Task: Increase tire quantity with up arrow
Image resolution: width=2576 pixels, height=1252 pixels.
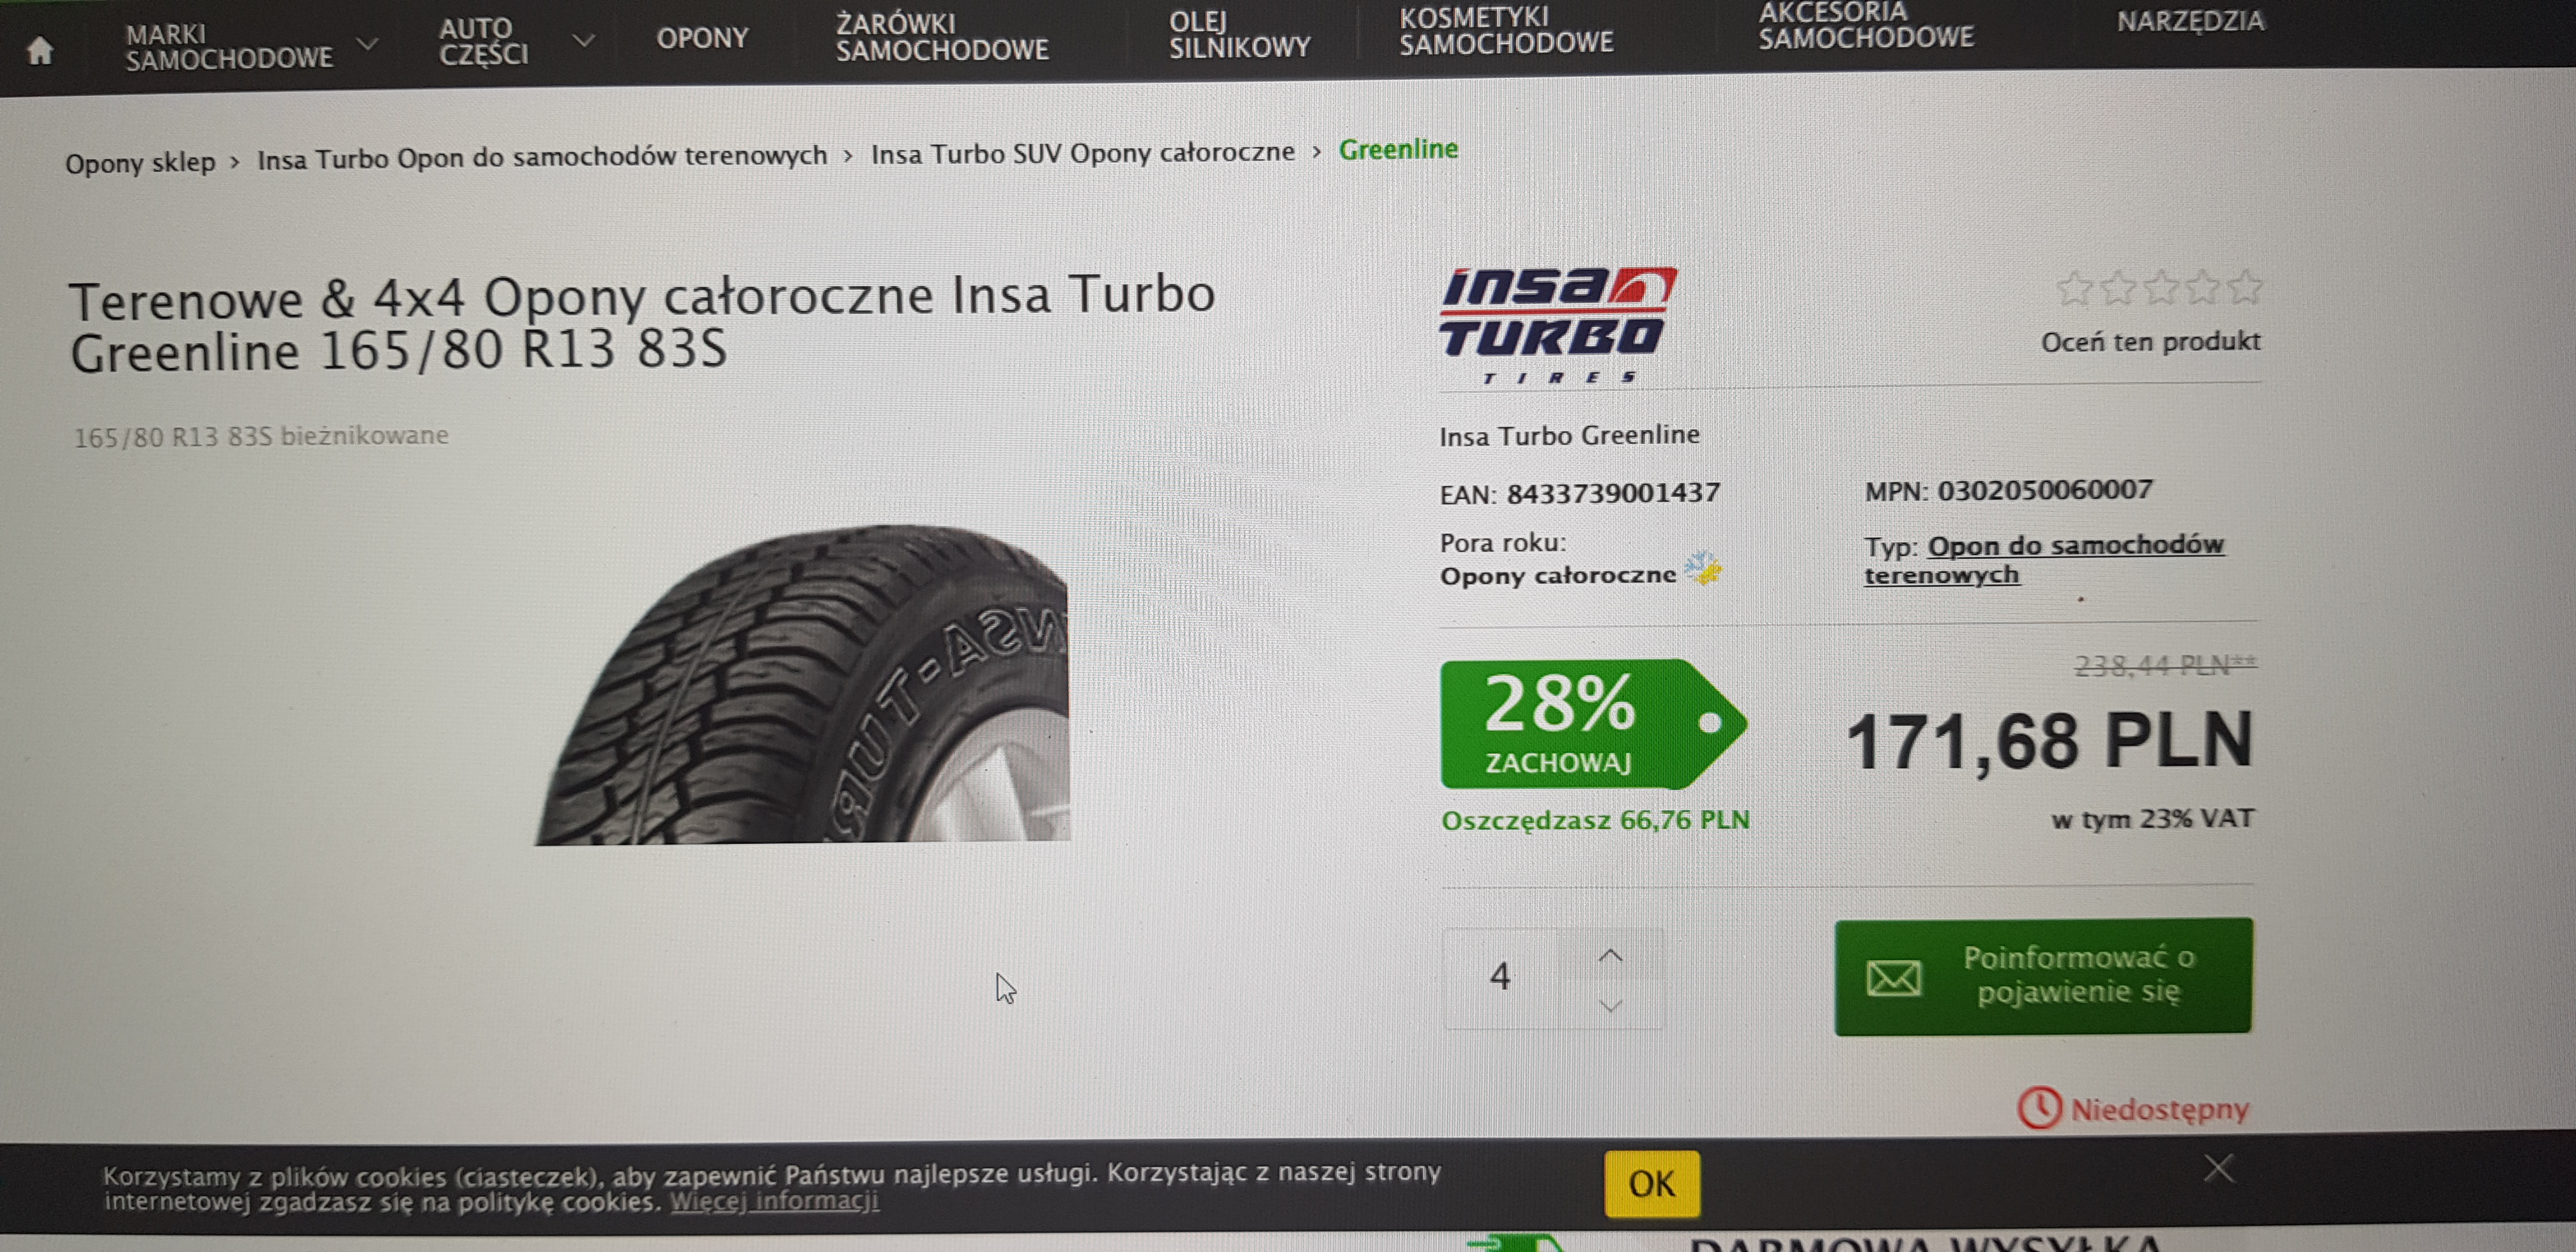Action: click(1610, 956)
